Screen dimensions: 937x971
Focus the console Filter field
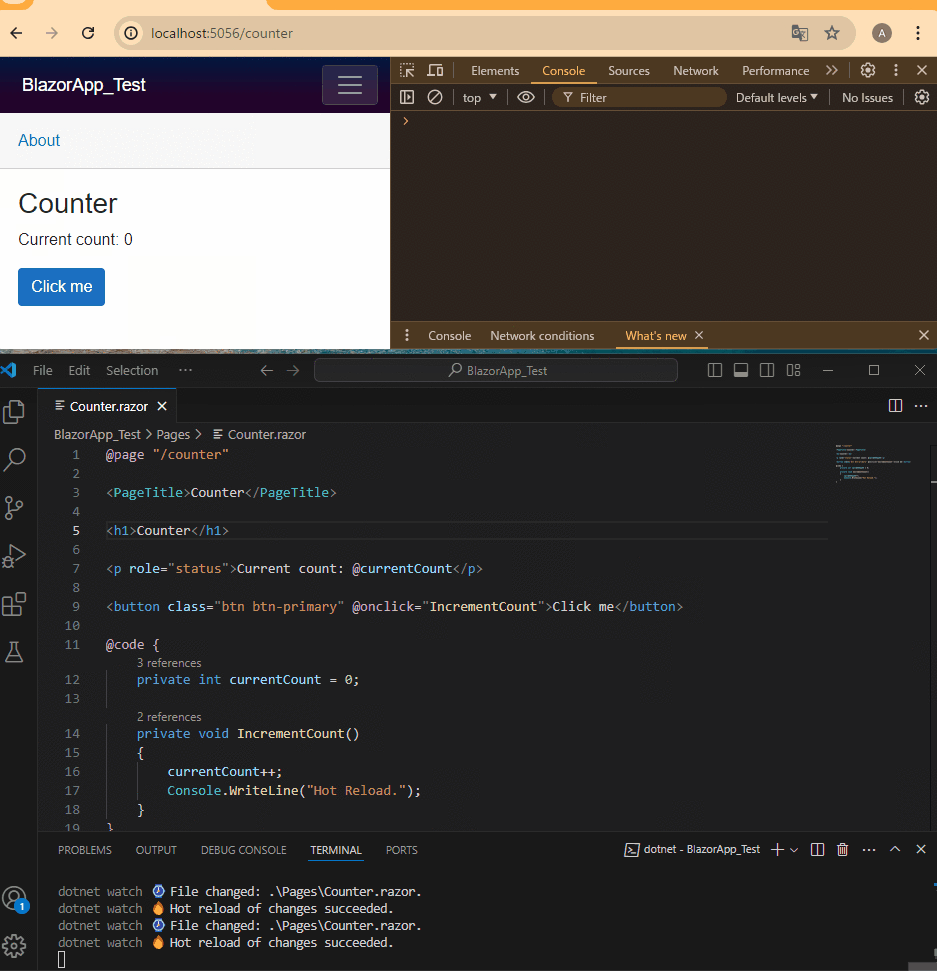click(x=640, y=97)
